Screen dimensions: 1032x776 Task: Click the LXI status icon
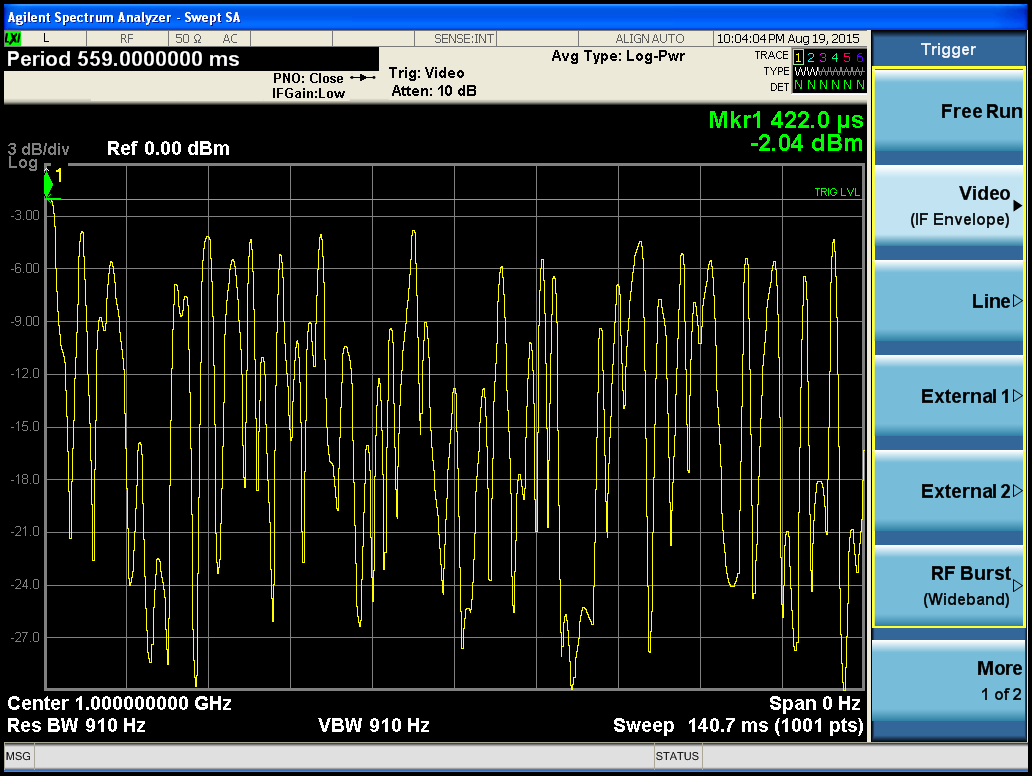coord(13,38)
